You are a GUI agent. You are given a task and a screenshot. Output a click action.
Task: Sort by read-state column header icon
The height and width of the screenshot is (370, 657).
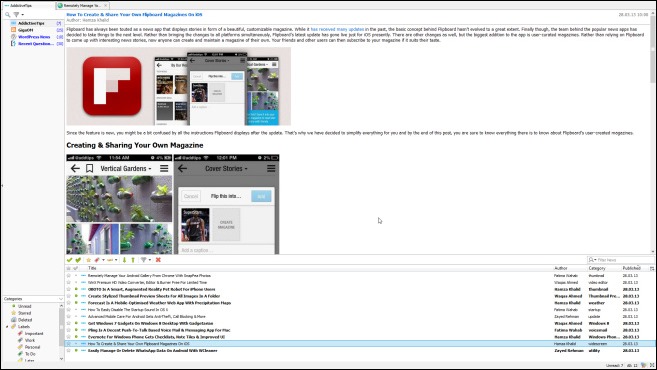pos(76,268)
